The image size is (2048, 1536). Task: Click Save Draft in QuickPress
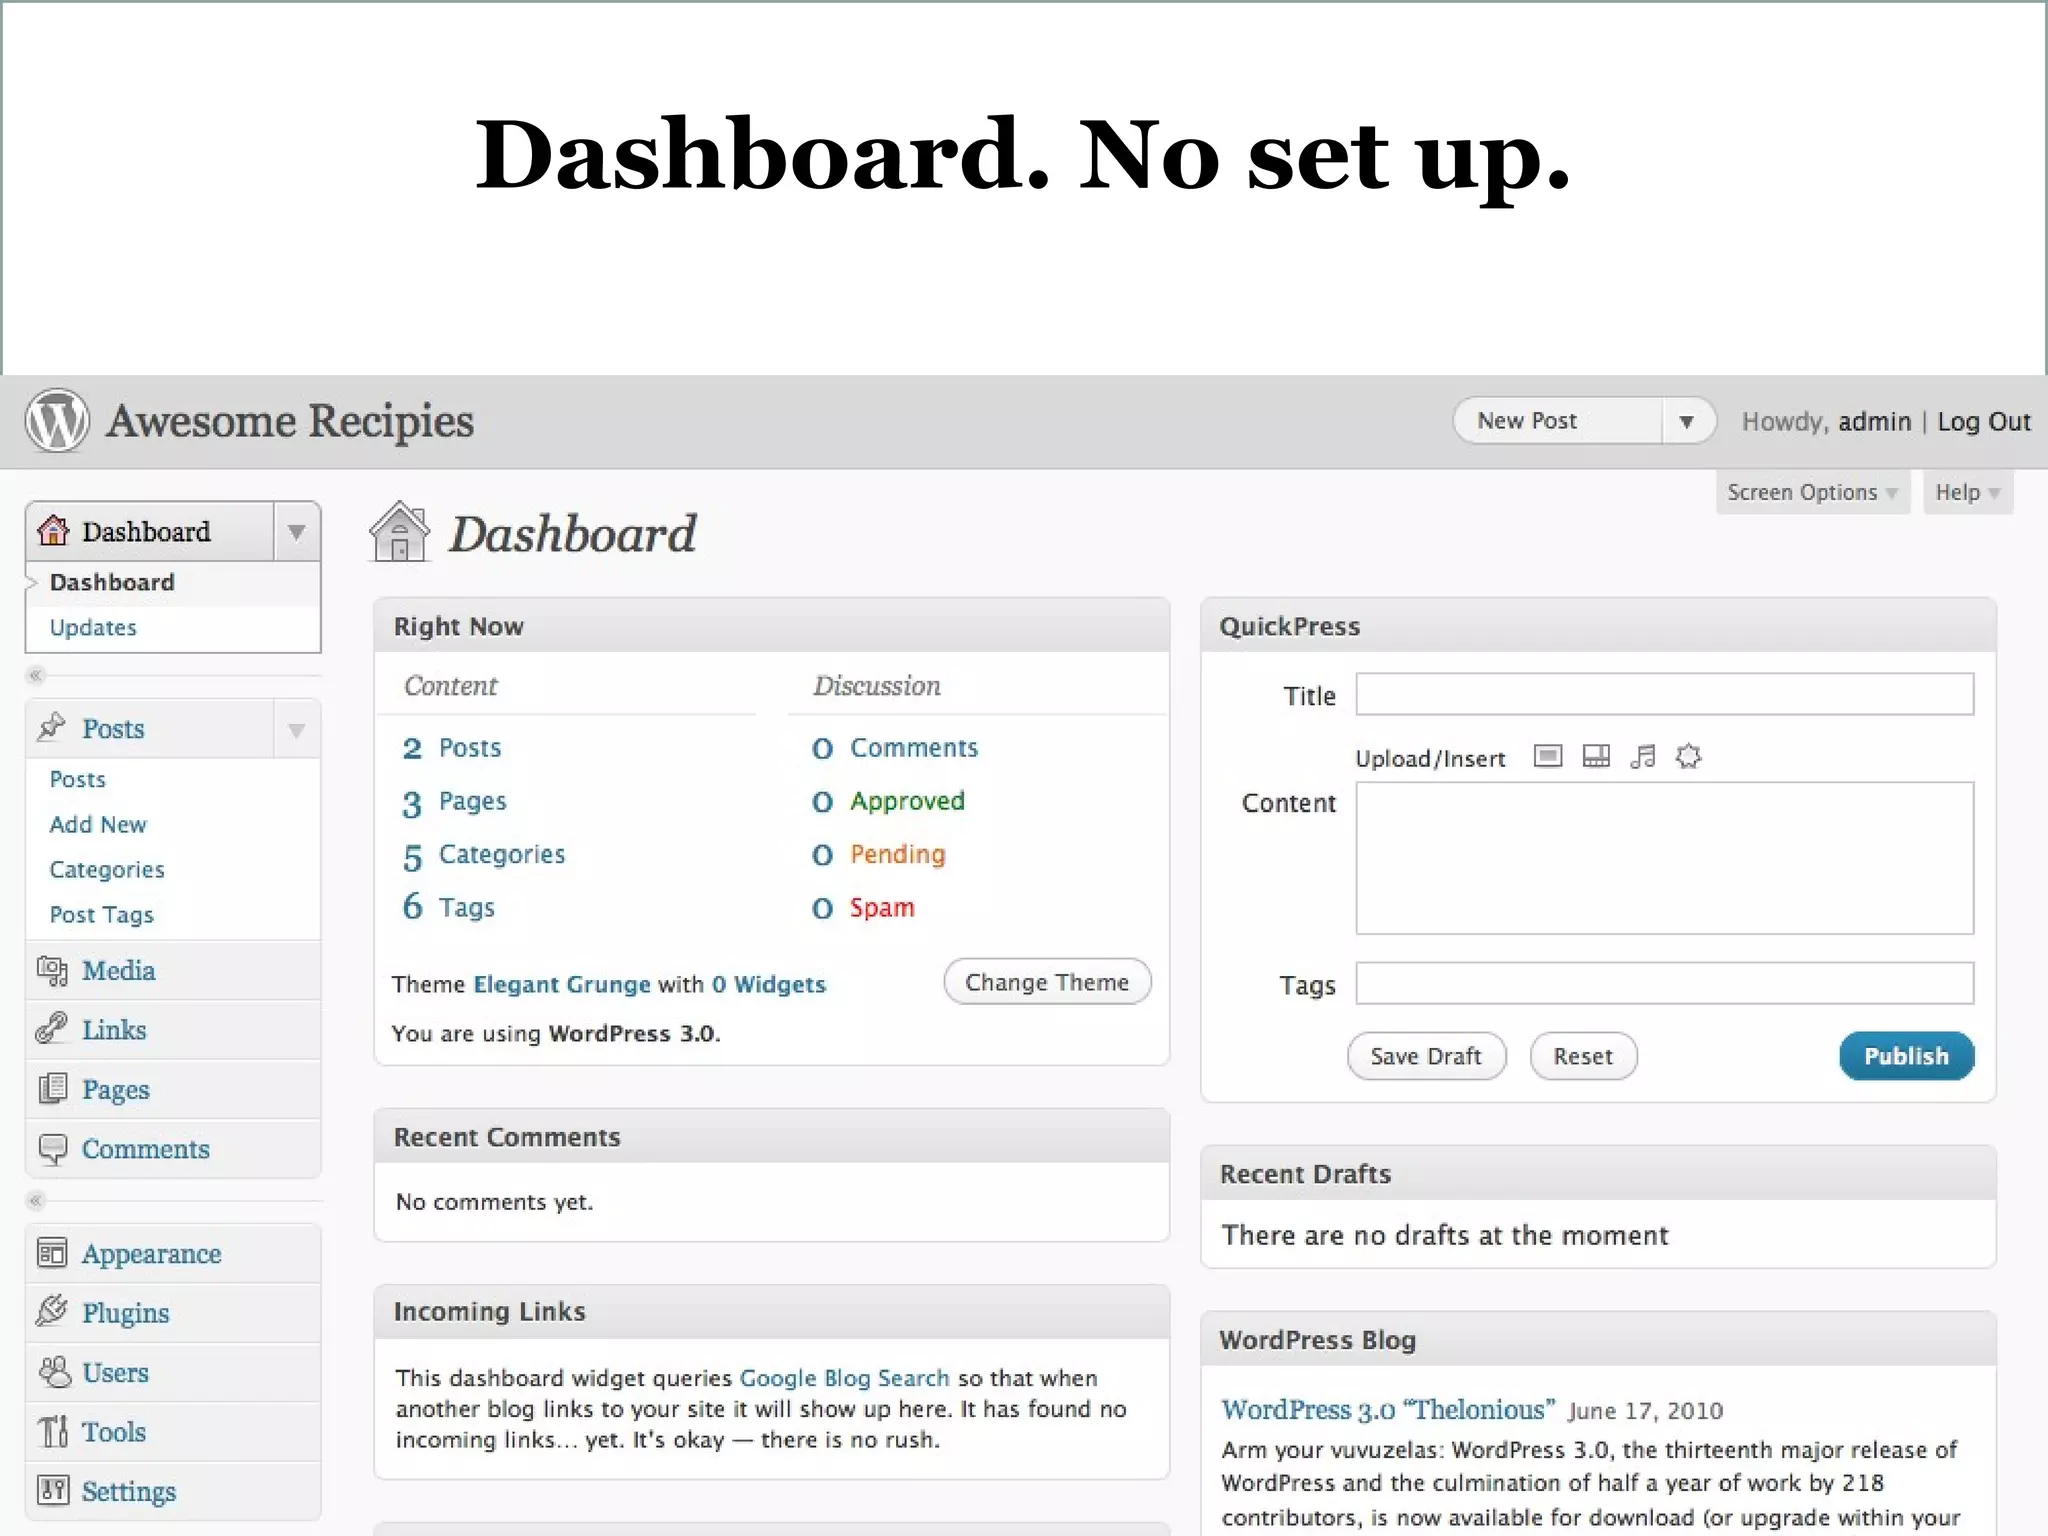coord(1426,1056)
